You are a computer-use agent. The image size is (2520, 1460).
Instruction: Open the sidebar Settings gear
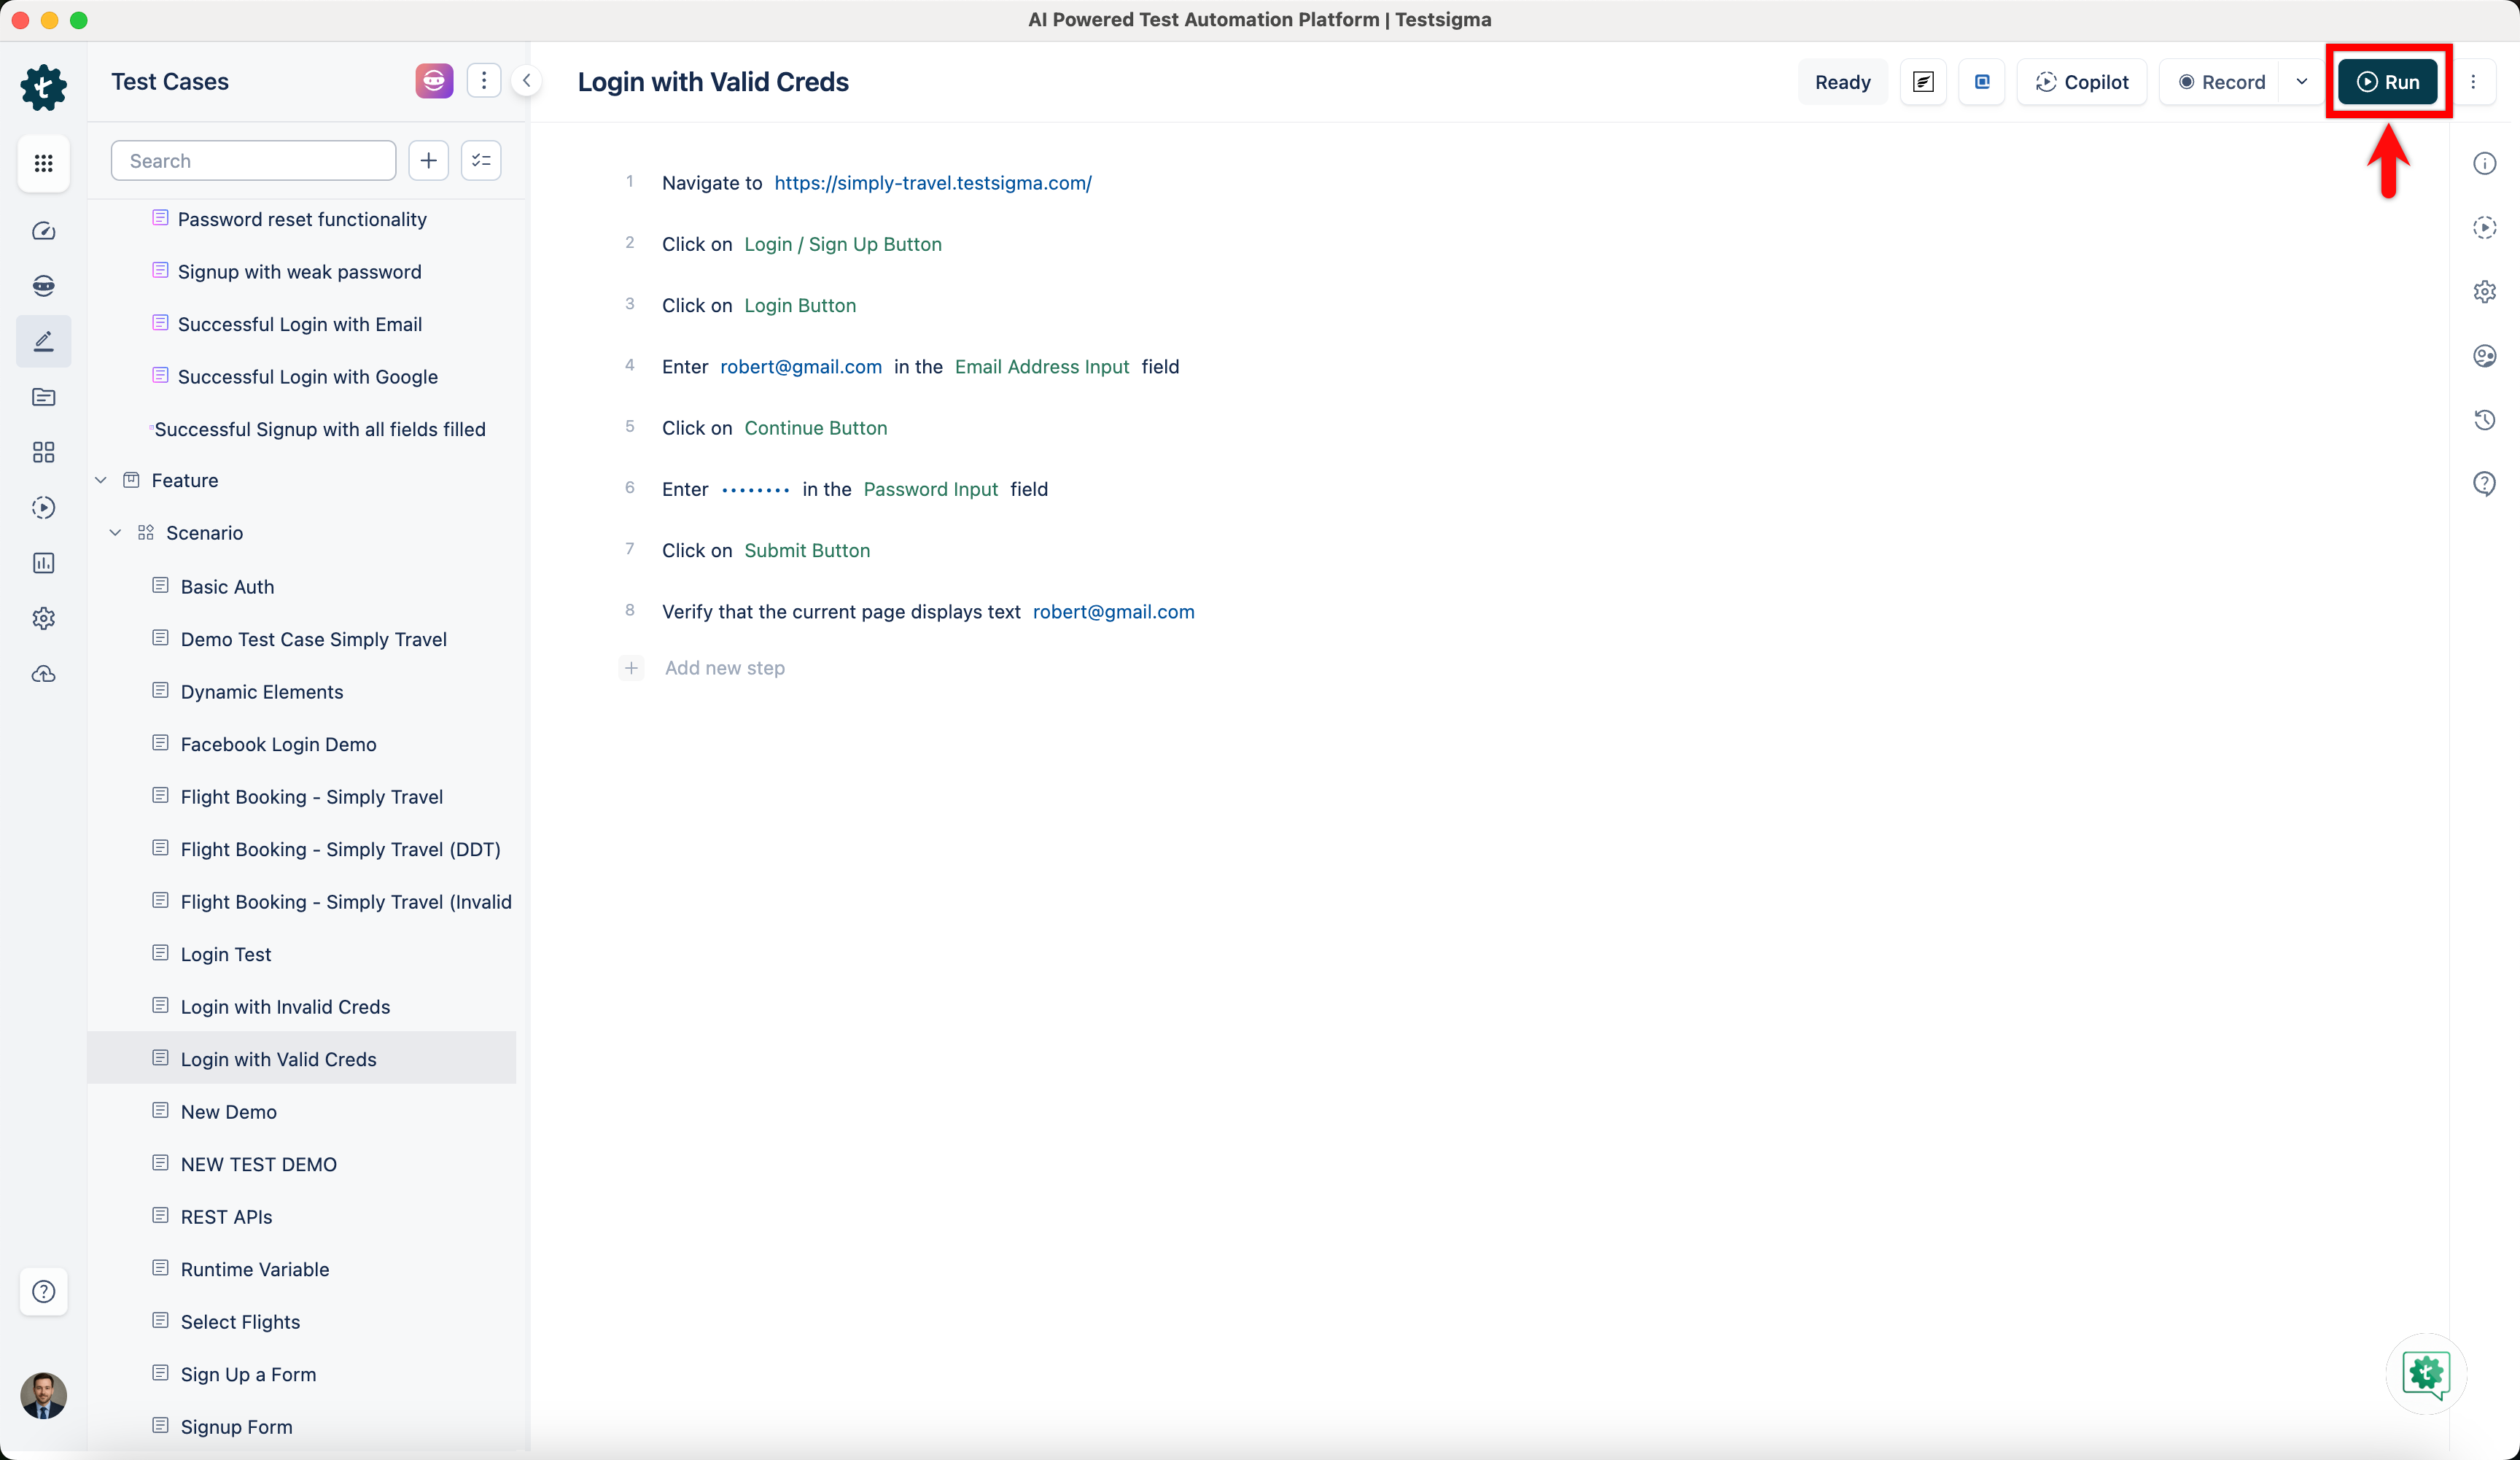(x=43, y=618)
